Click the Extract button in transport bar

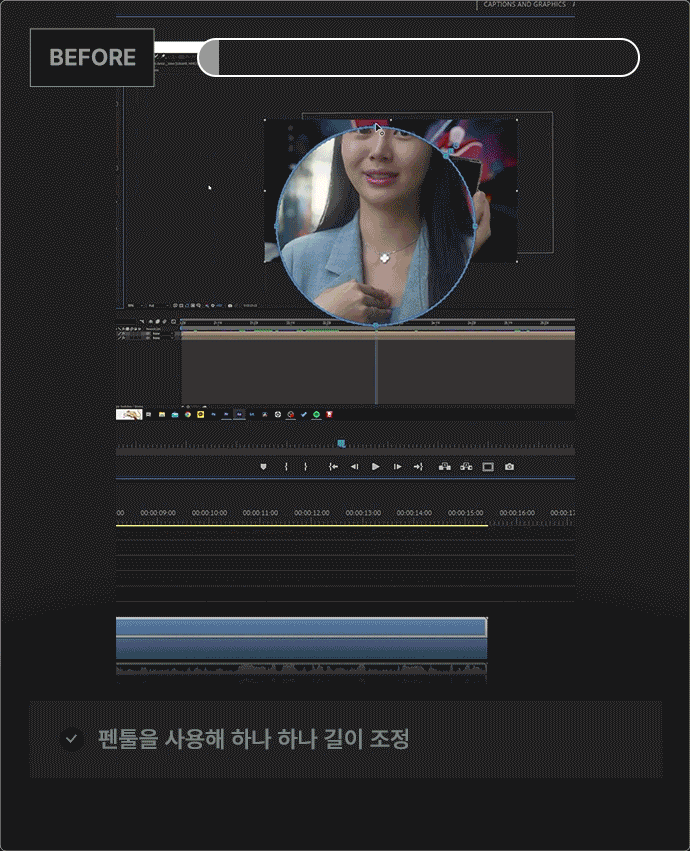pos(466,467)
